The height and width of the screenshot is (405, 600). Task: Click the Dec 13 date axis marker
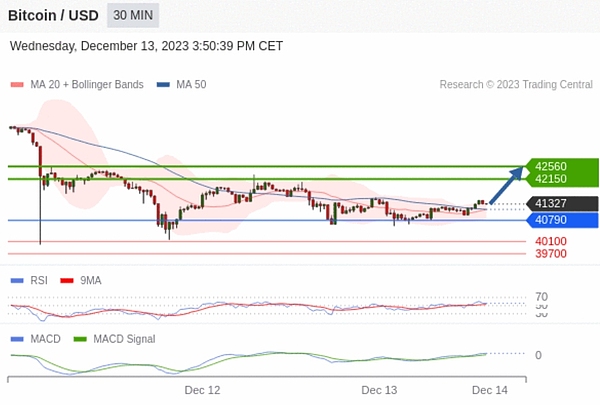click(379, 390)
